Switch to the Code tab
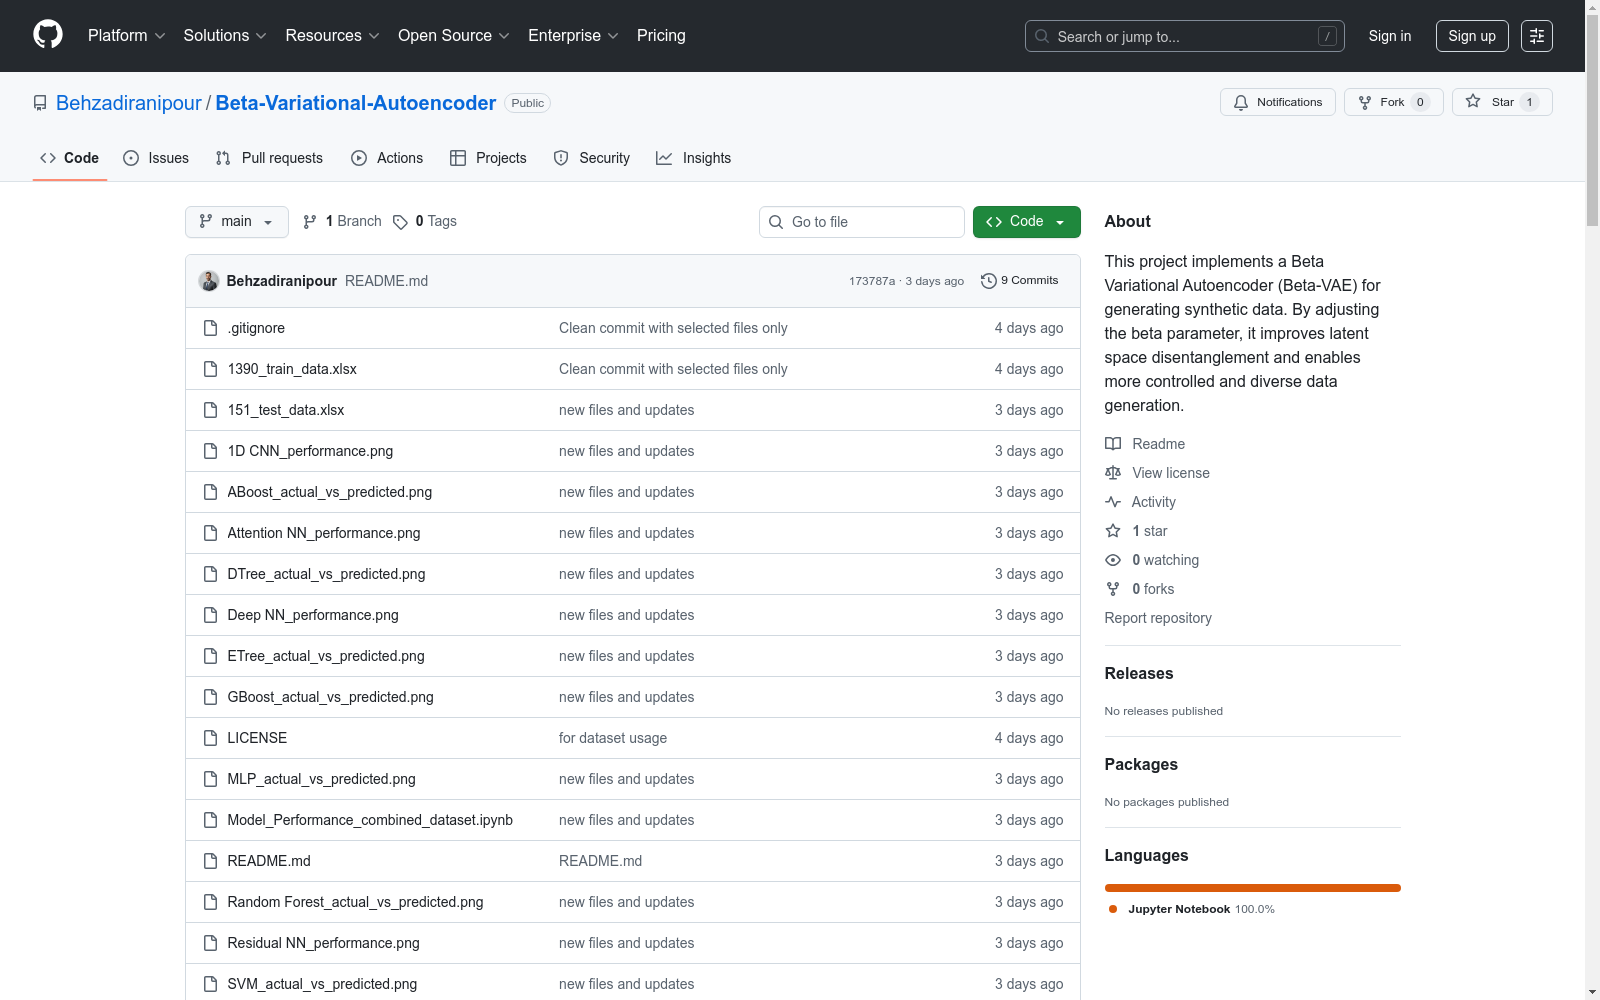The width and height of the screenshot is (1600, 1000). tap(70, 158)
